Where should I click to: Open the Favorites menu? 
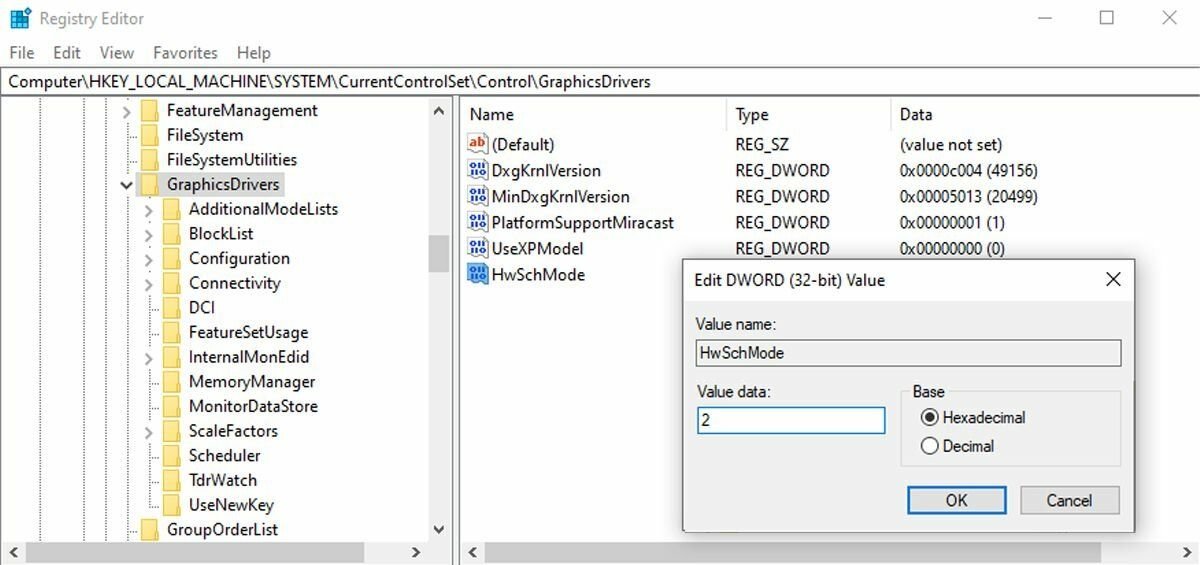pyautogui.click(x=185, y=53)
